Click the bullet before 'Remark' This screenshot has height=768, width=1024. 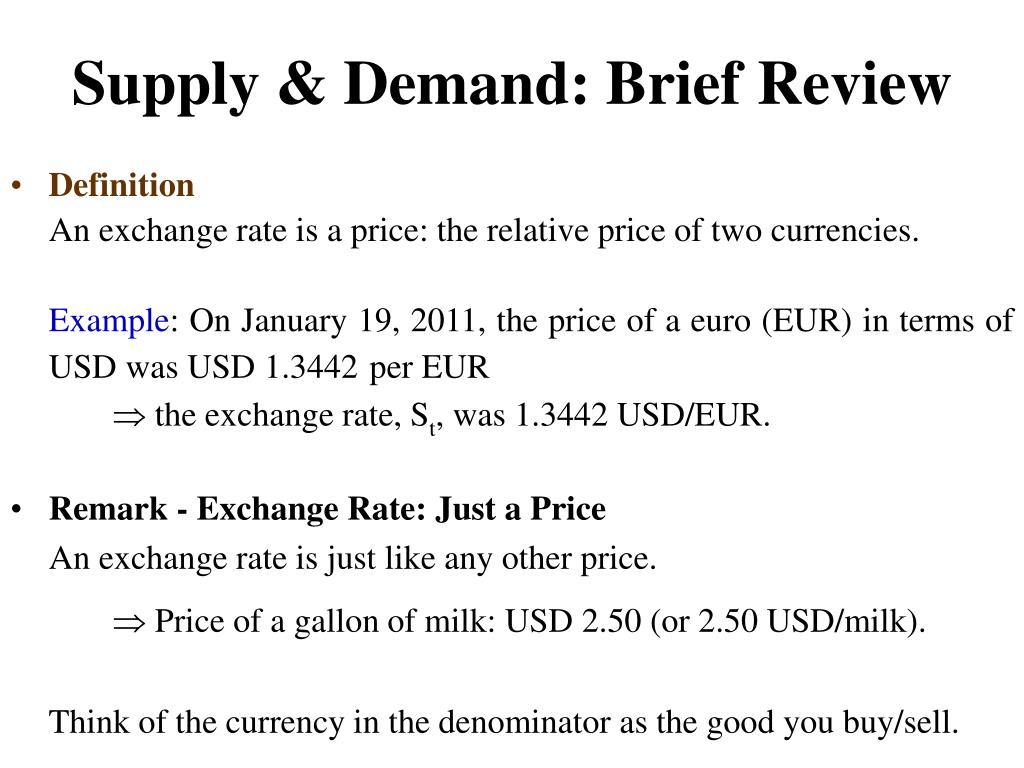pyautogui.click(x=17, y=509)
